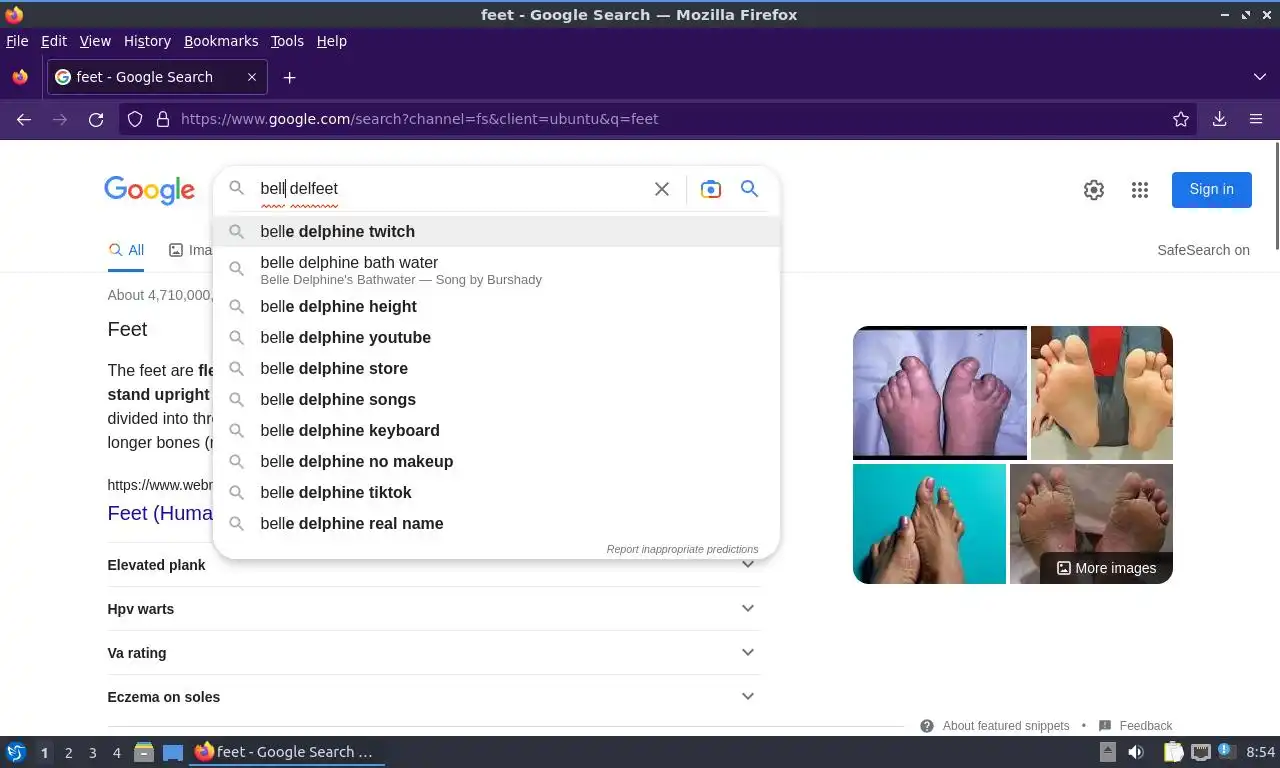
Task: Open a new tab with plus button
Action: click(289, 77)
